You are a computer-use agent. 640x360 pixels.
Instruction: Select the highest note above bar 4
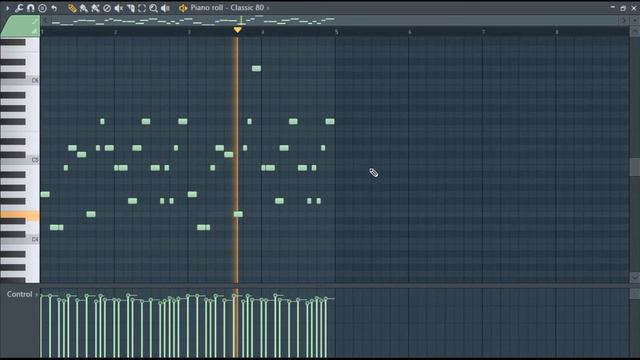pyautogui.click(x=256, y=69)
